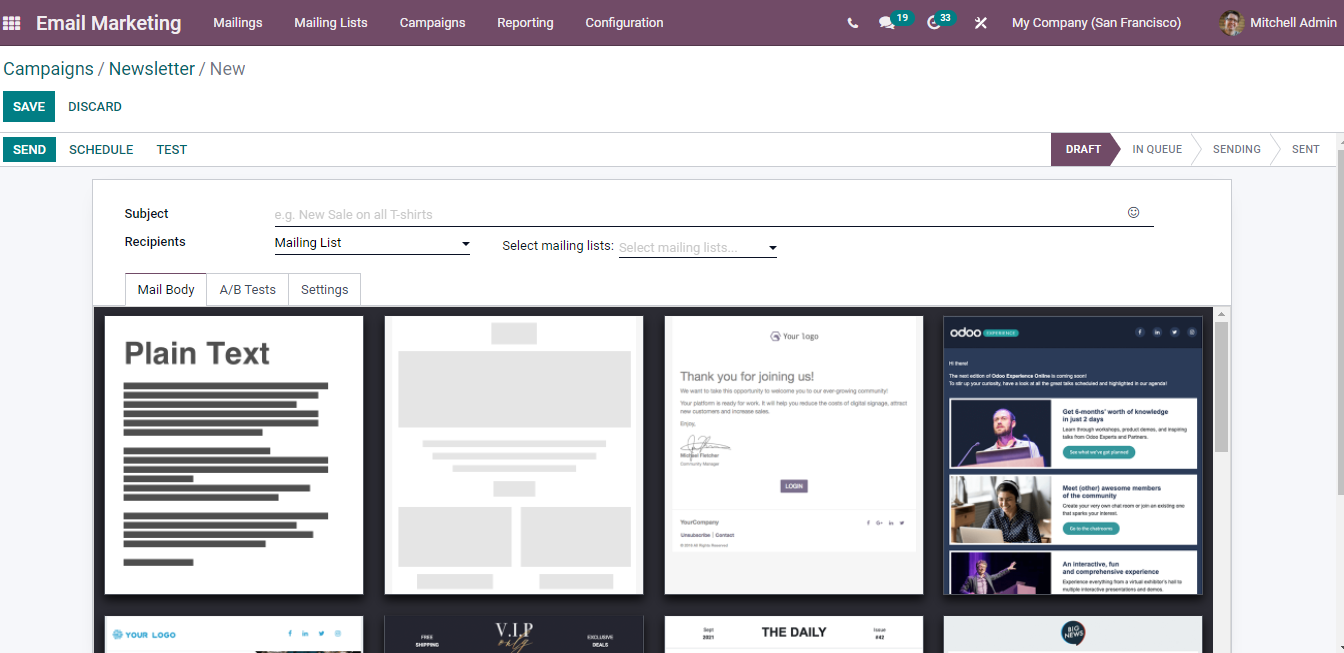This screenshot has height=653, width=1344.
Task: Open emoji picker in Subject field
Action: coord(1133,213)
